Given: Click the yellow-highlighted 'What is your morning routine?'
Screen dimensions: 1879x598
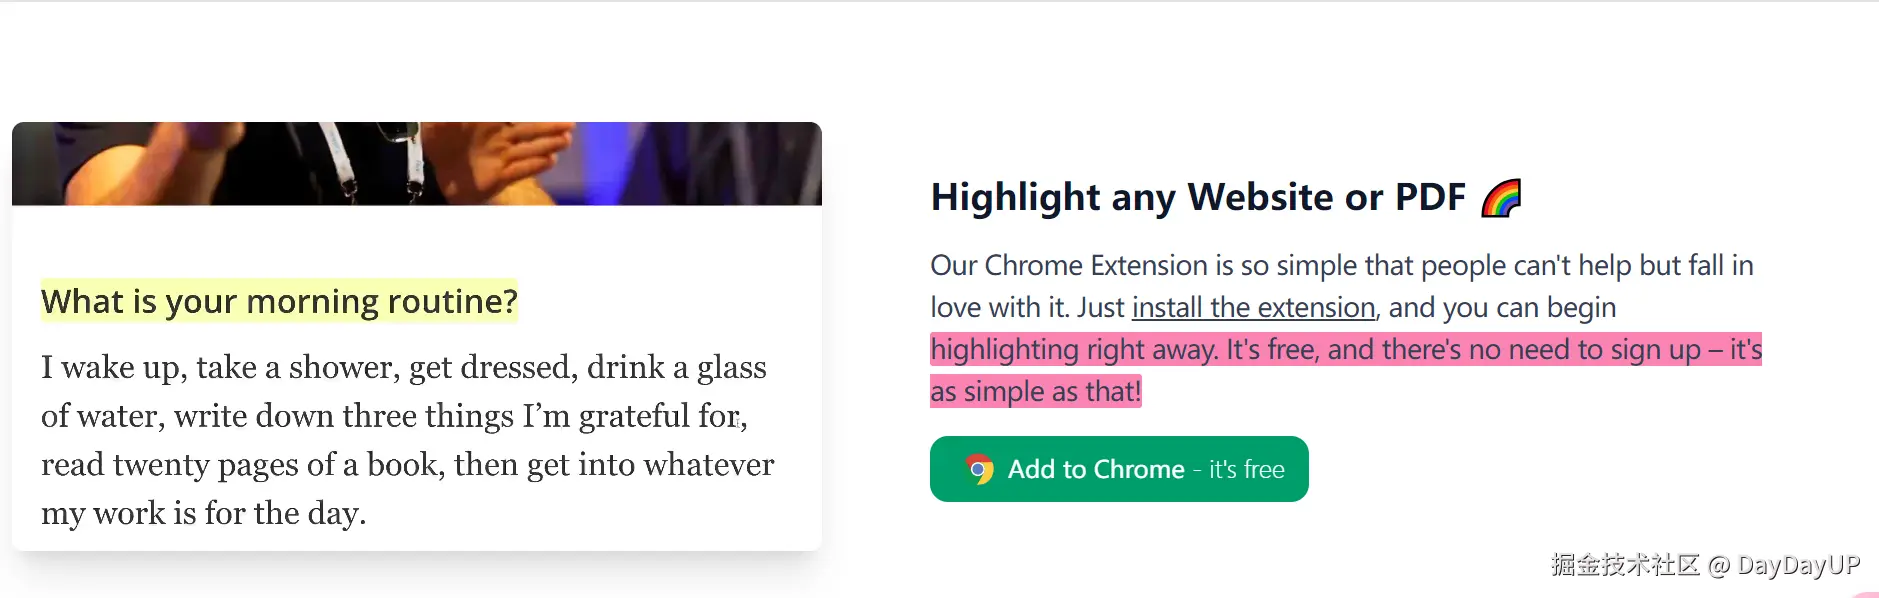Looking at the screenshot, I should (279, 301).
